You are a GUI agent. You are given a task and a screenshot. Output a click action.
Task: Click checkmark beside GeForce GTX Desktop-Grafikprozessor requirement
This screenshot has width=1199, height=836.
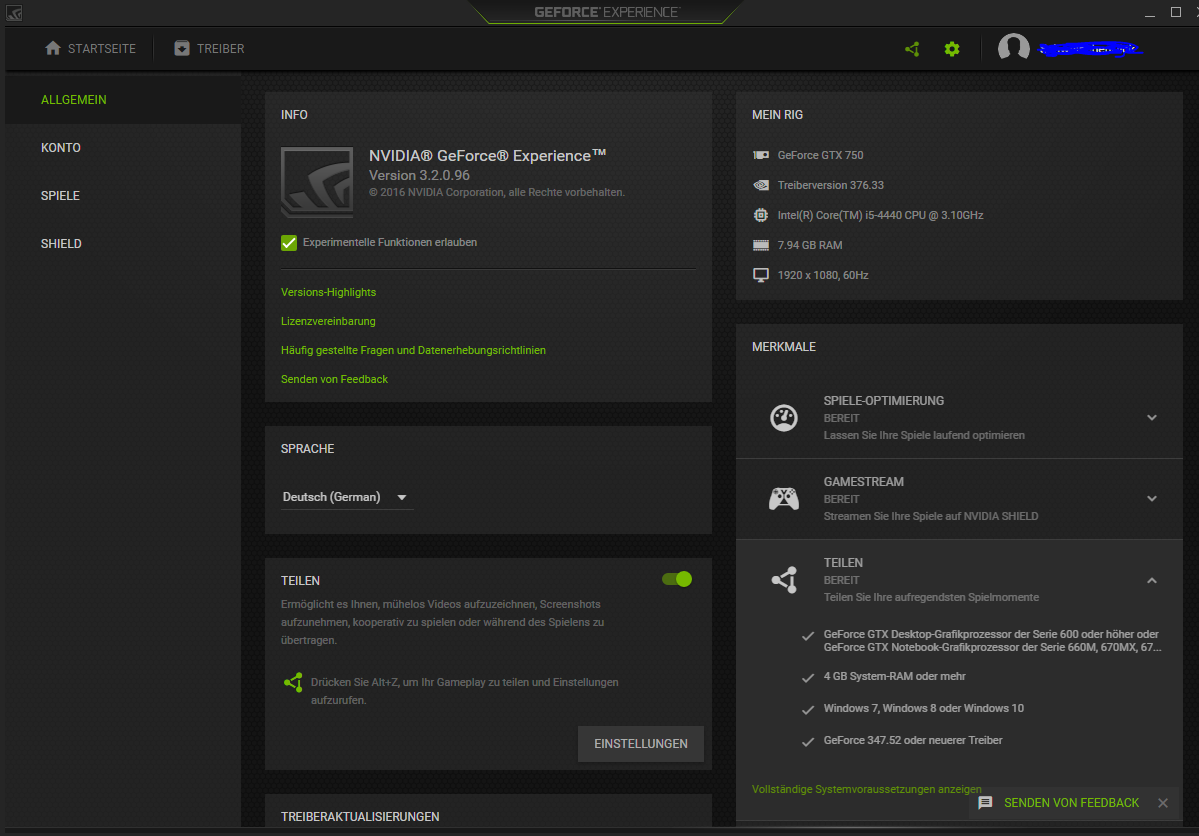point(807,636)
